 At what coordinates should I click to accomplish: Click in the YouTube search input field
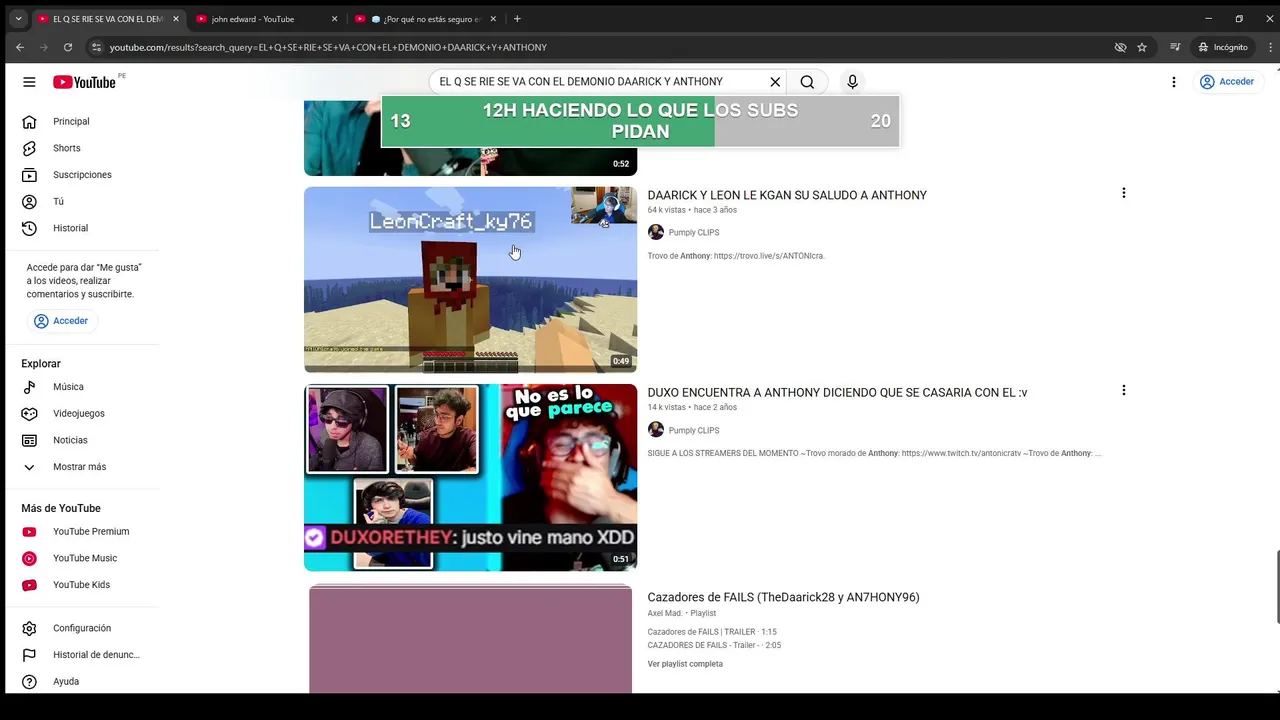598,82
